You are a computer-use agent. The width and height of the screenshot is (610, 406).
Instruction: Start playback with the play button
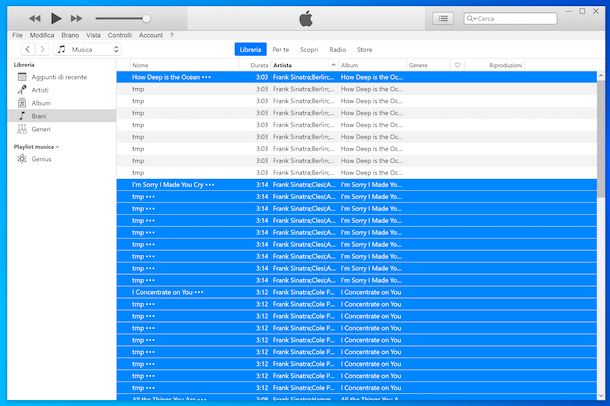tap(56, 18)
